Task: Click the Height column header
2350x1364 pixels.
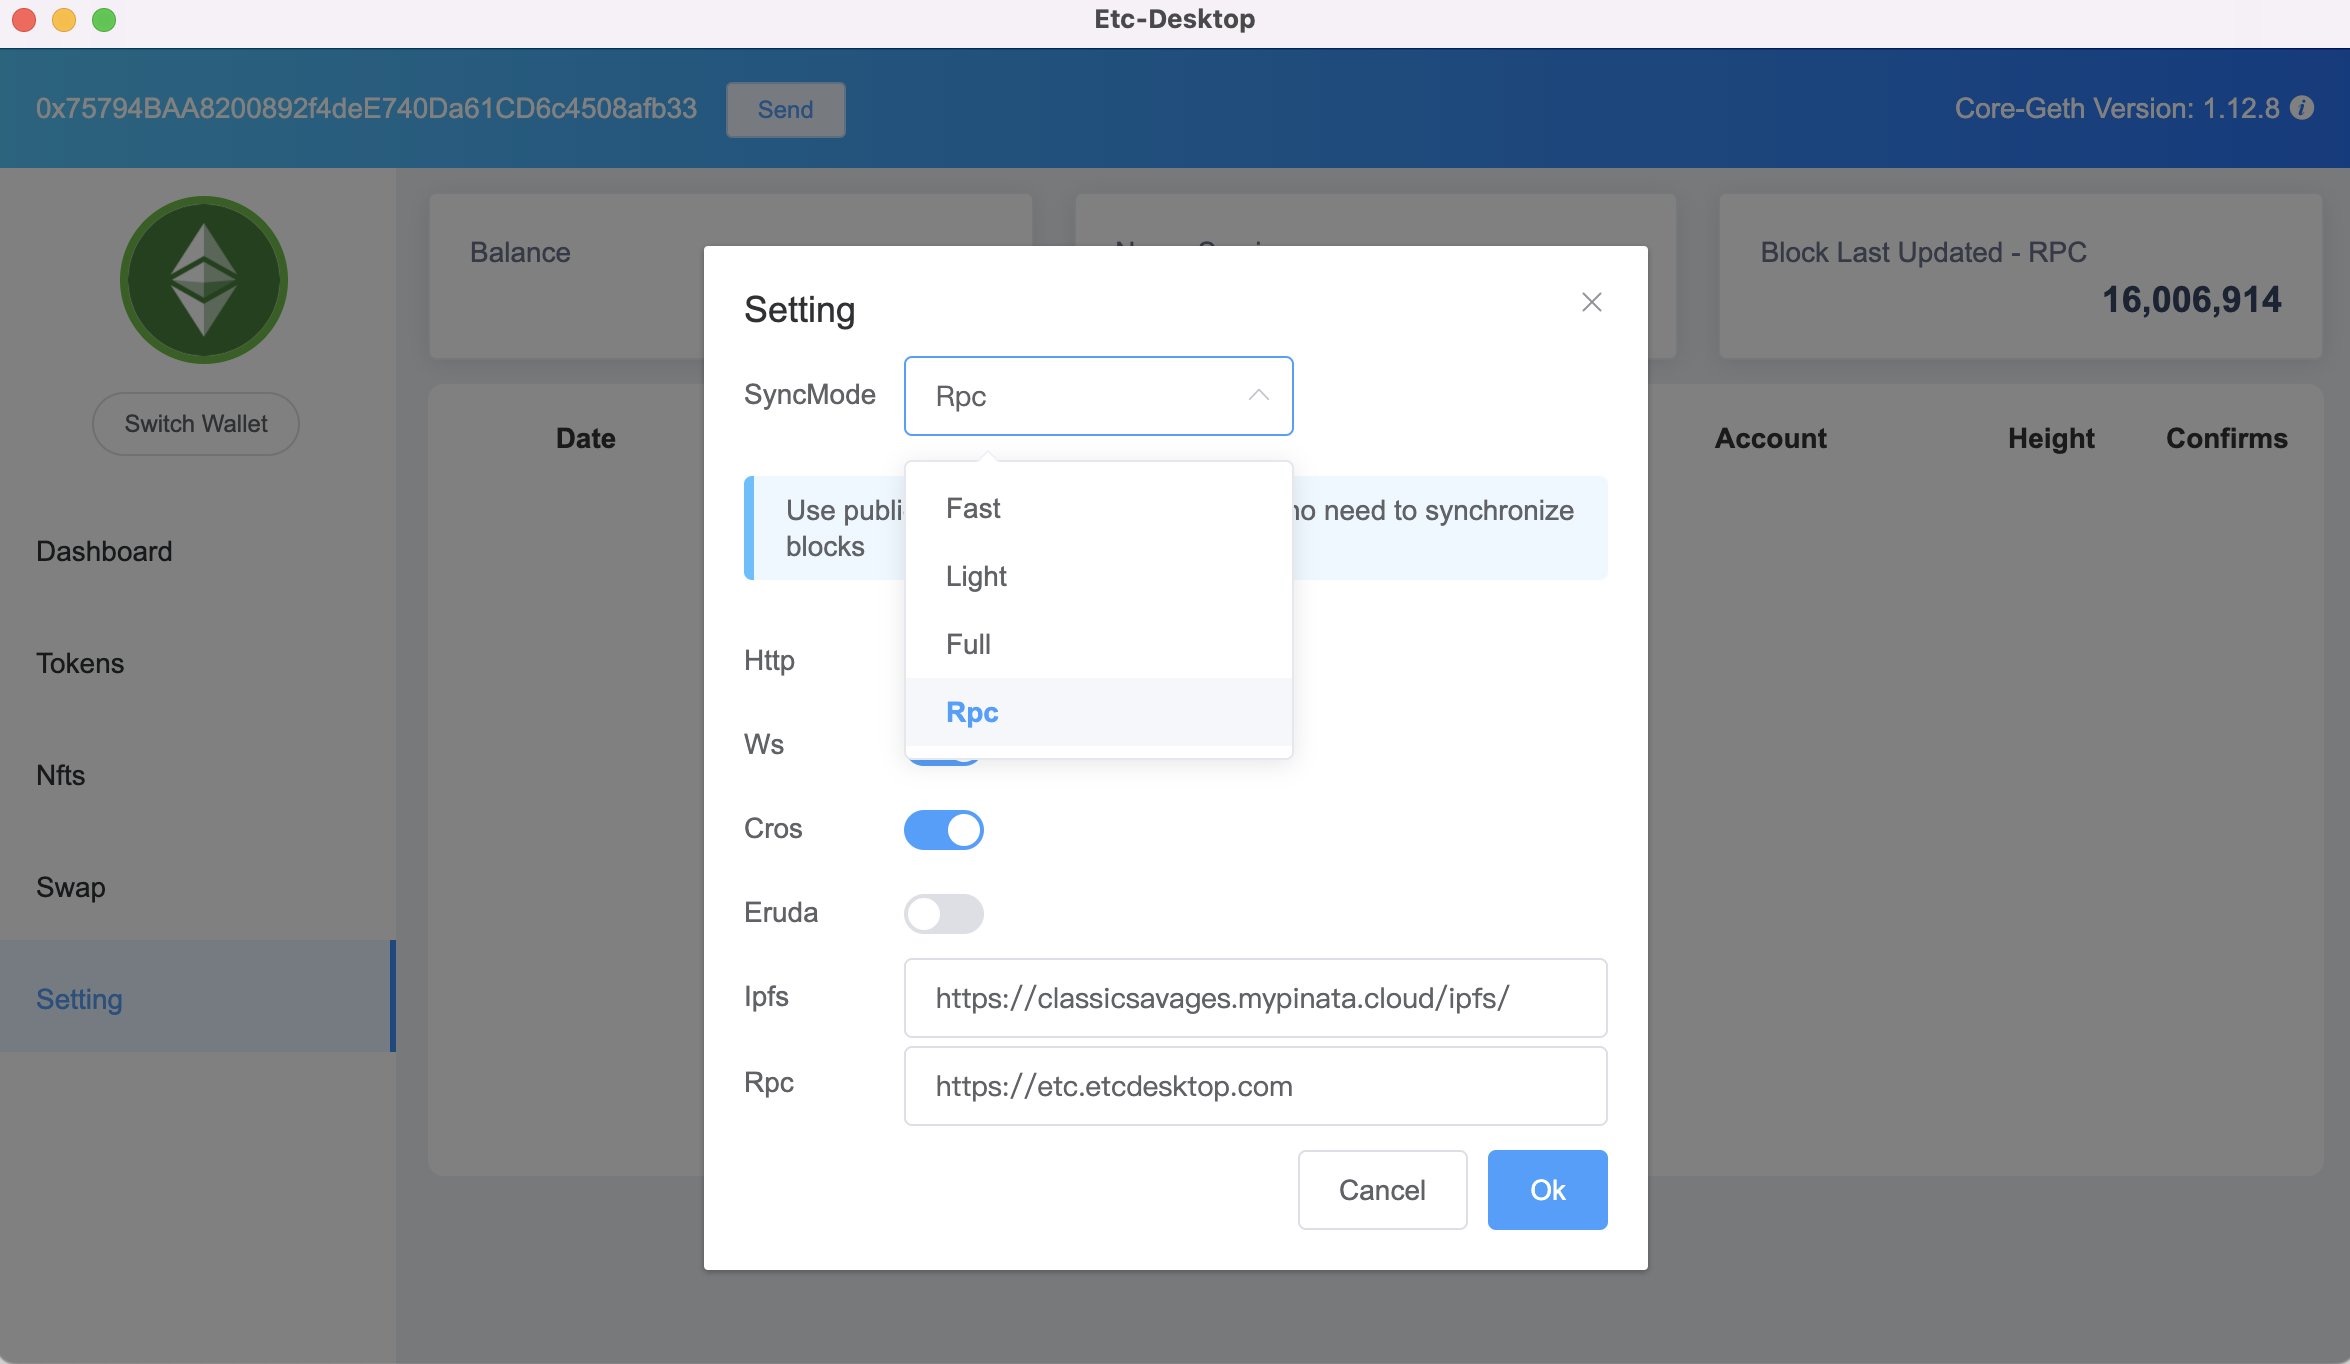Action: pyautogui.click(x=2051, y=438)
